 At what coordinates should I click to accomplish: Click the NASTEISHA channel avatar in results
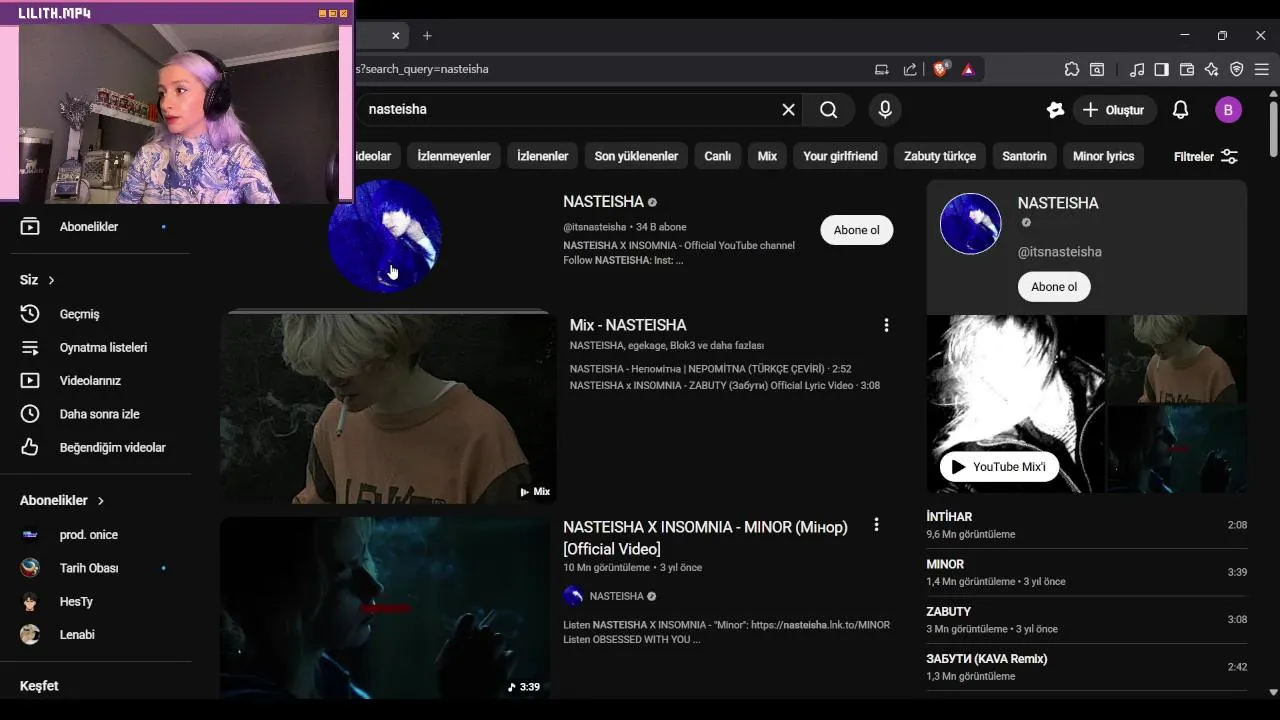pos(385,237)
